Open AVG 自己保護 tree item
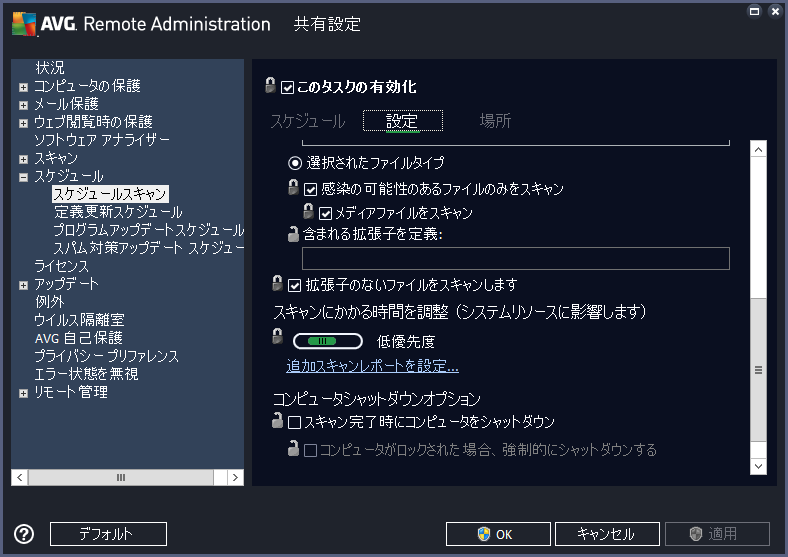Image resolution: width=788 pixels, height=557 pixels. coord(78,338)
